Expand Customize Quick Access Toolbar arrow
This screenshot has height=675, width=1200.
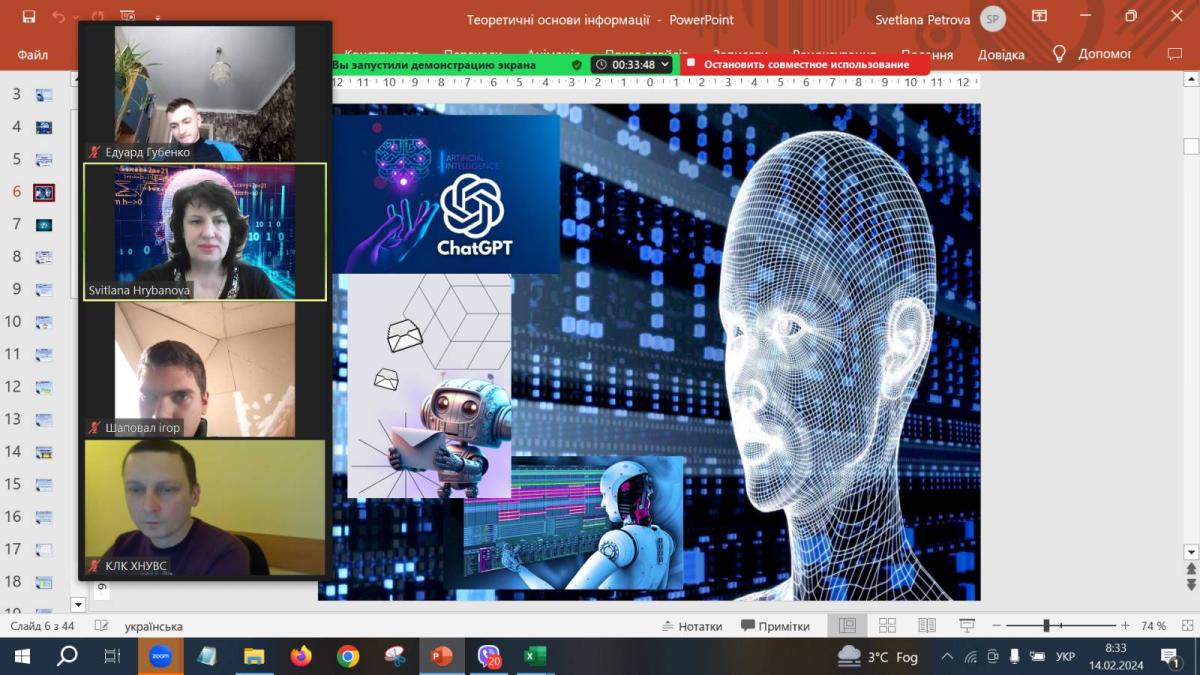tap(157, 18)
